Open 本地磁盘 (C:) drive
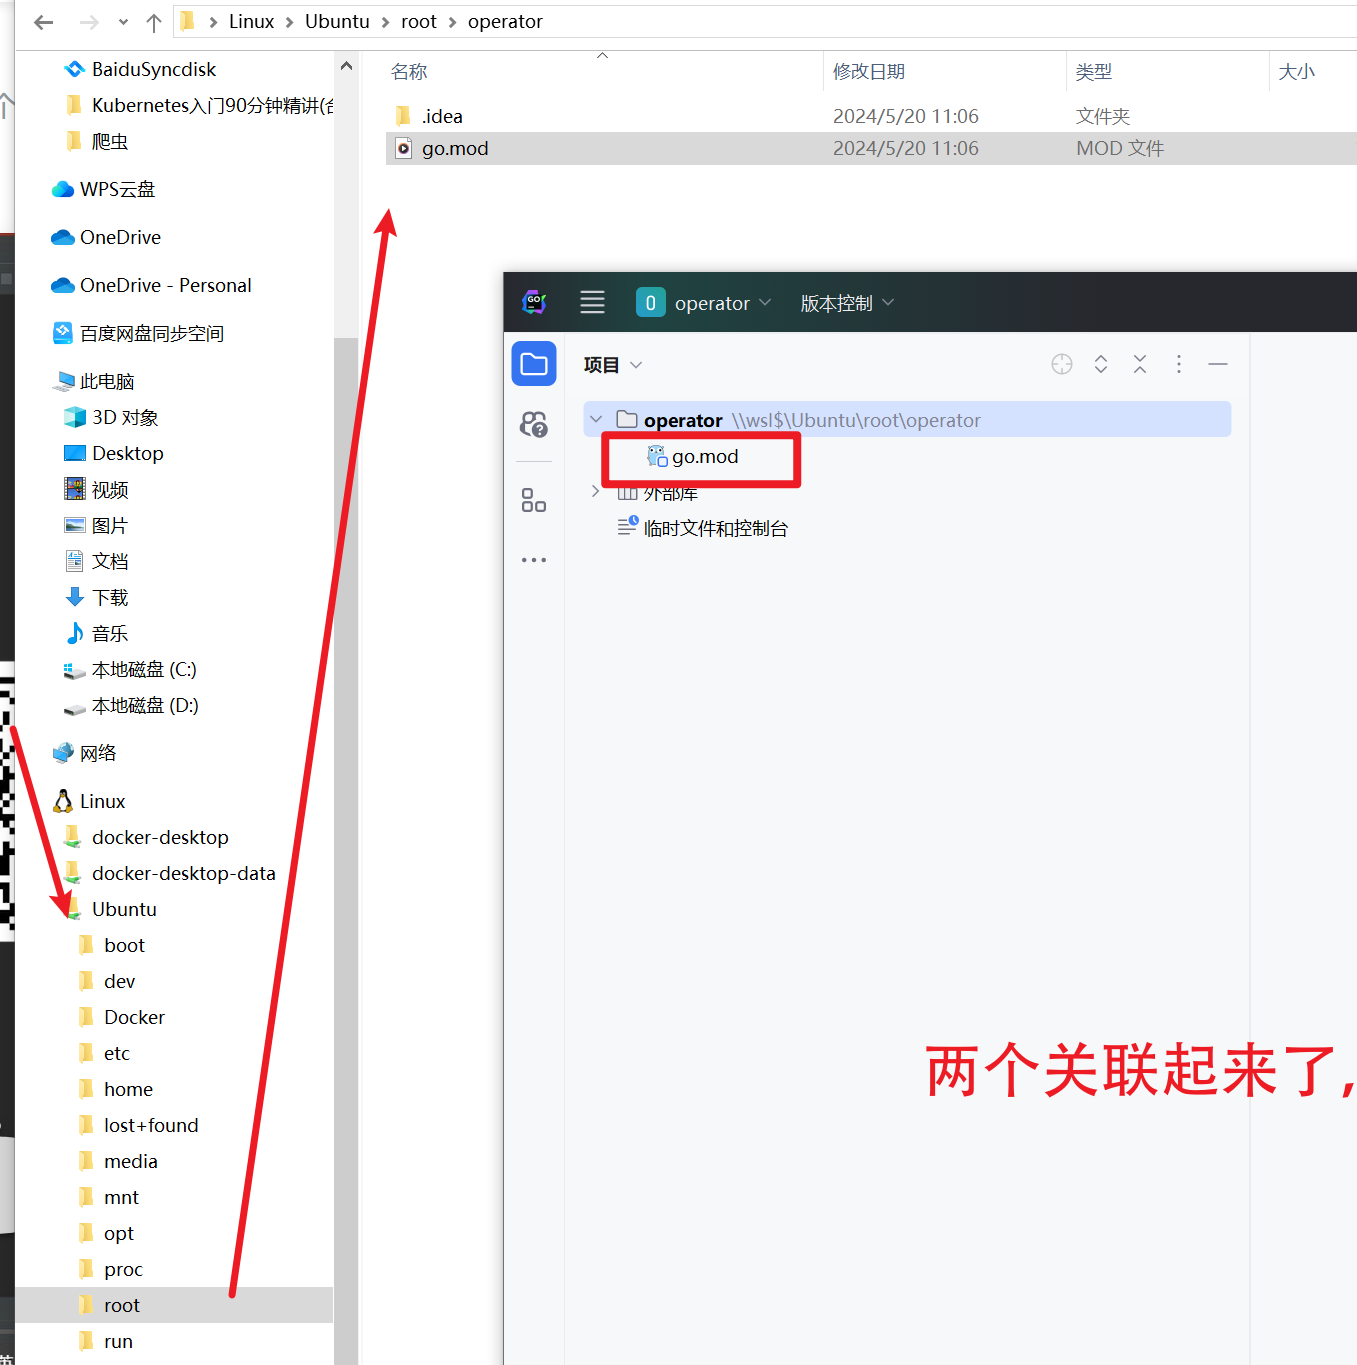1357x1365 pixels. tap(130, 669)
